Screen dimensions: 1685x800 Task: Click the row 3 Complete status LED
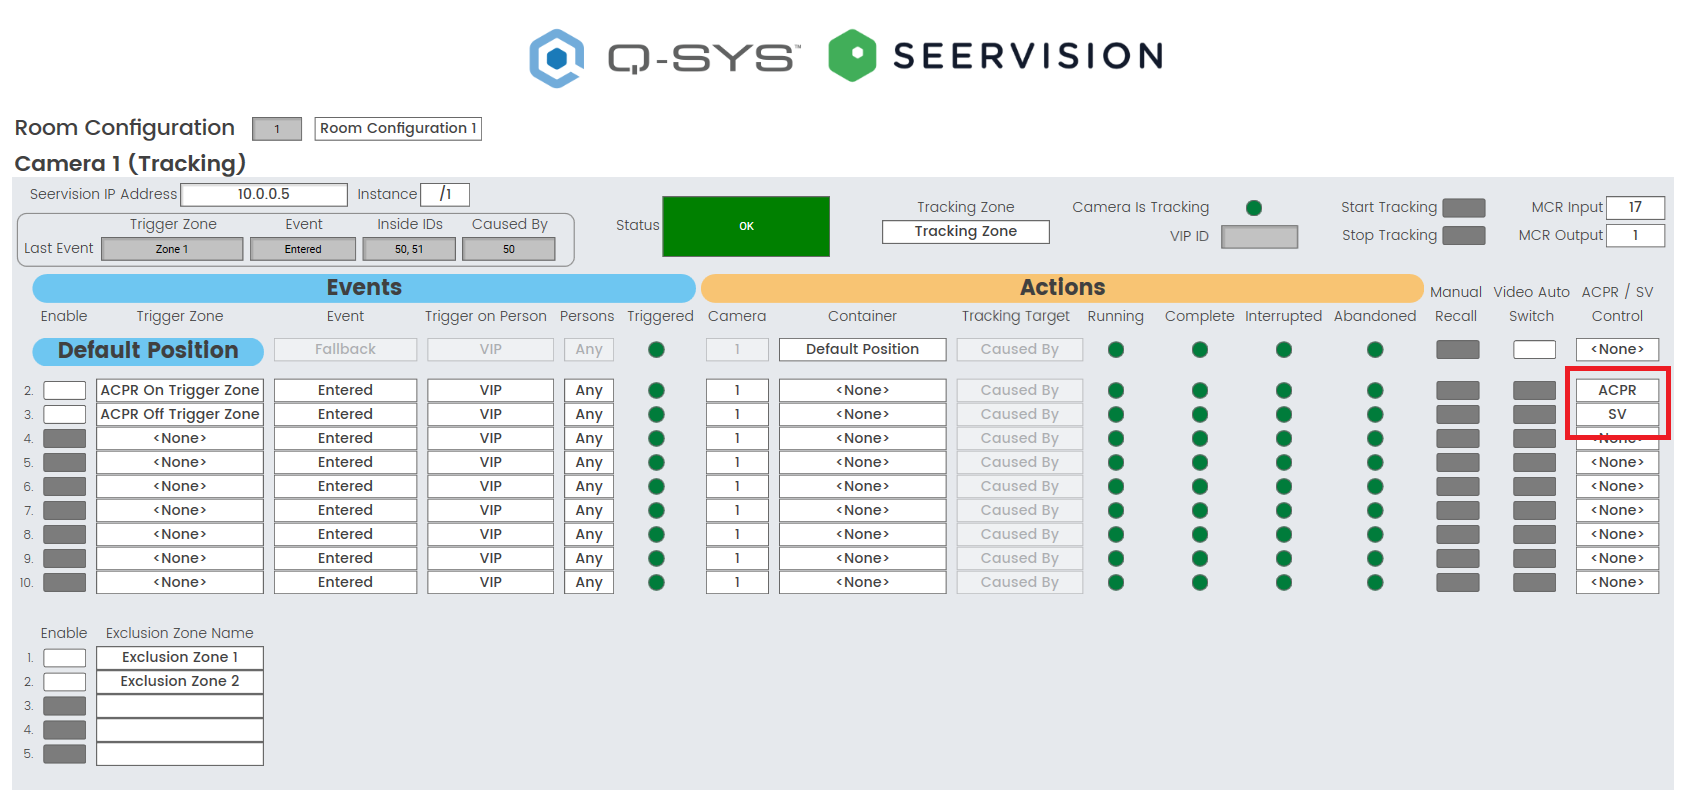pyautogui.click(x=1199, y=414)
